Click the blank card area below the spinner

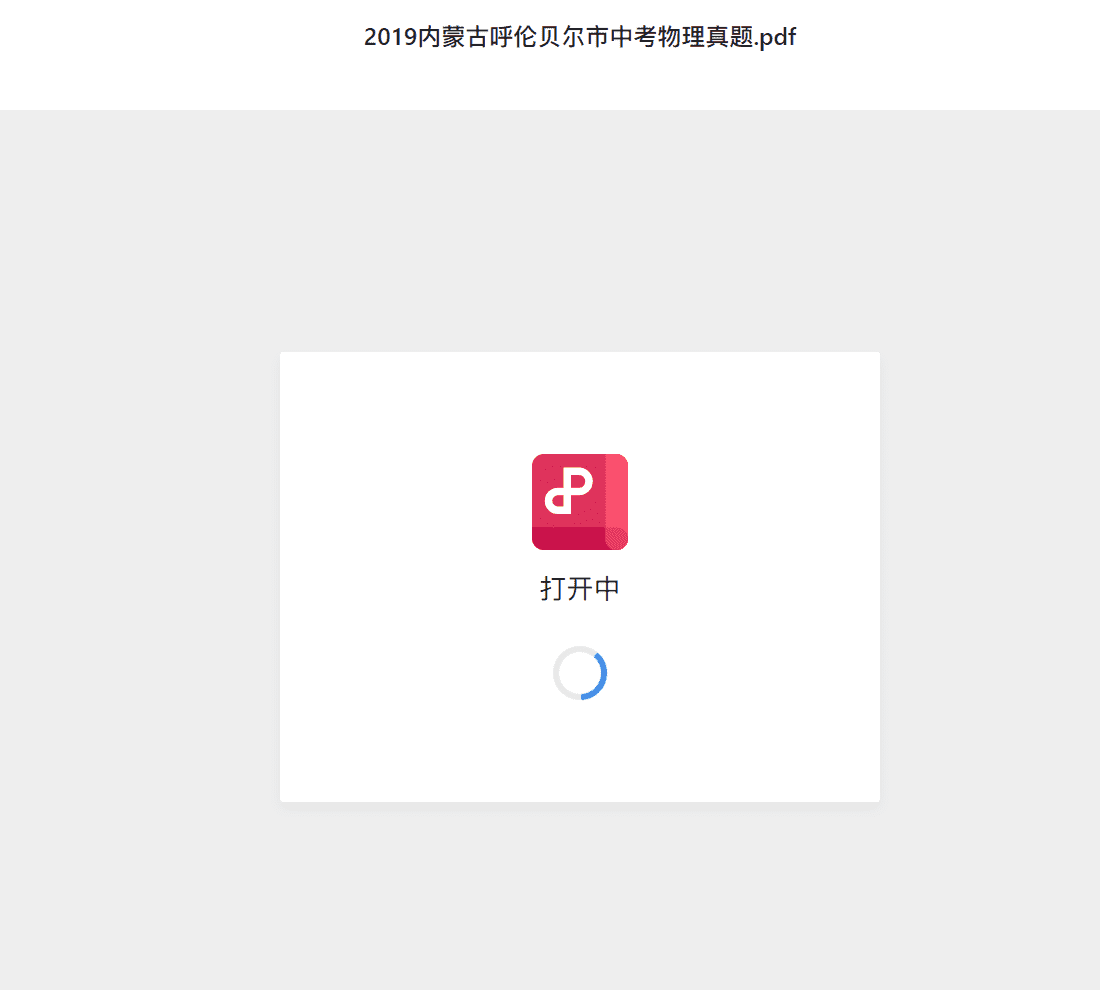click(x=579, y=751)
